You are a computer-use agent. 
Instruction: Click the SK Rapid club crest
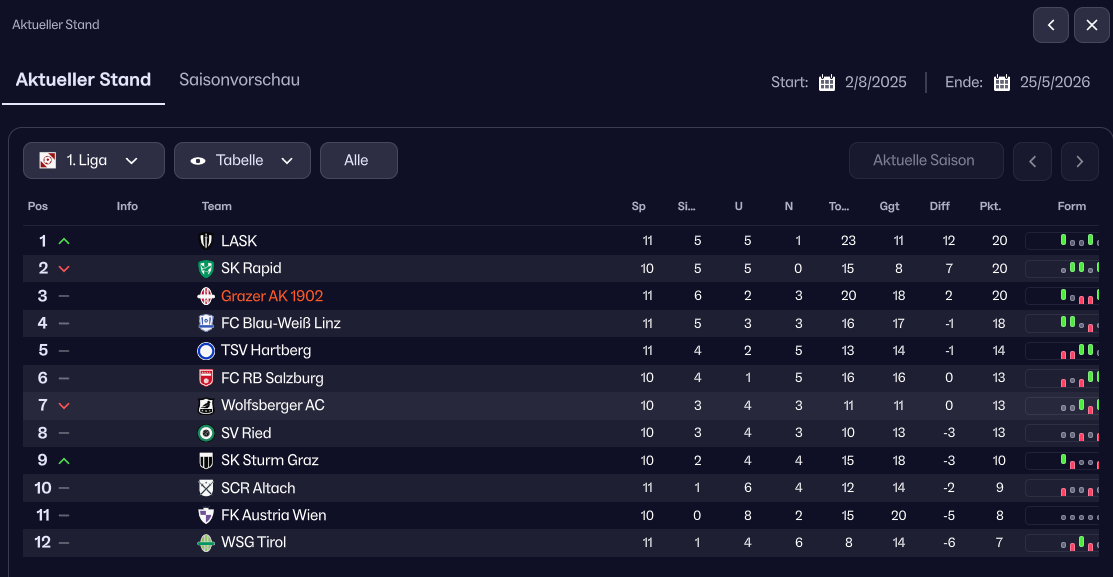tap(206, 268)
